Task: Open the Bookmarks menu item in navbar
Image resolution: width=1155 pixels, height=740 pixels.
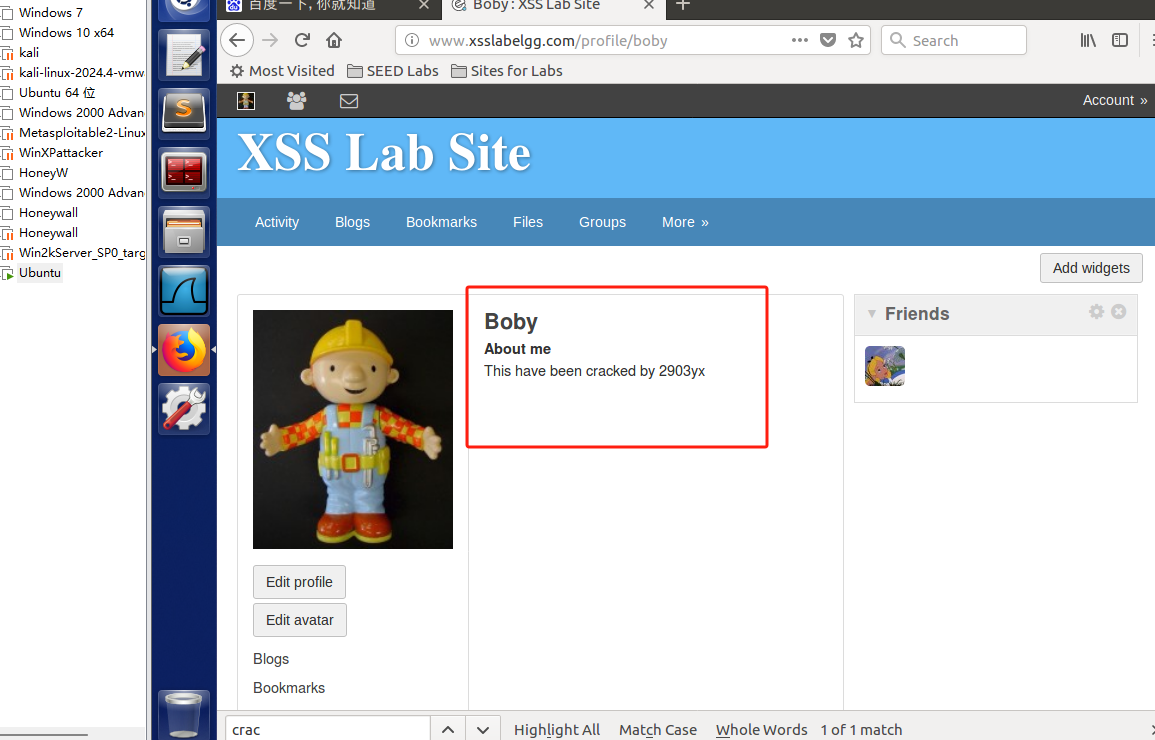Action: [441, 222]
